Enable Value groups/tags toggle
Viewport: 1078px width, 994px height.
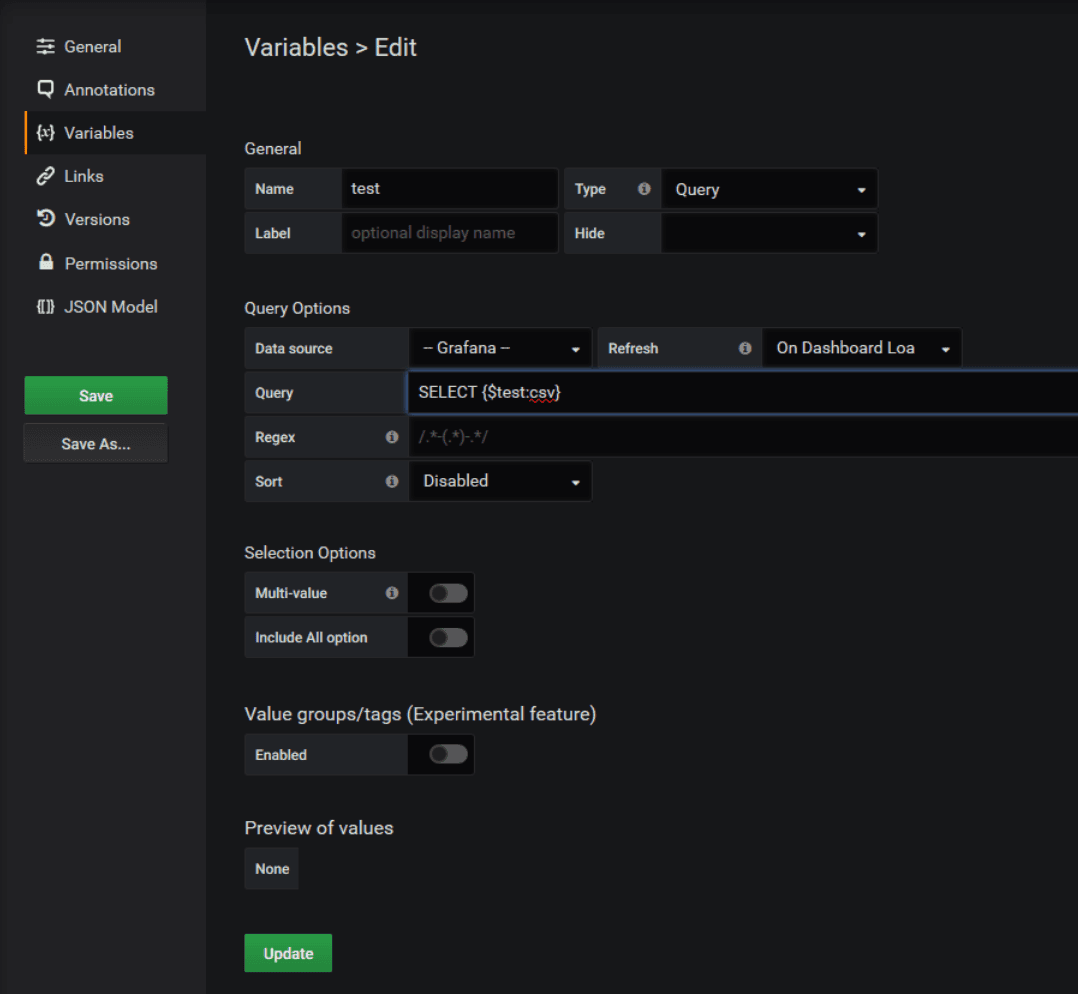[x=448, y=755]
